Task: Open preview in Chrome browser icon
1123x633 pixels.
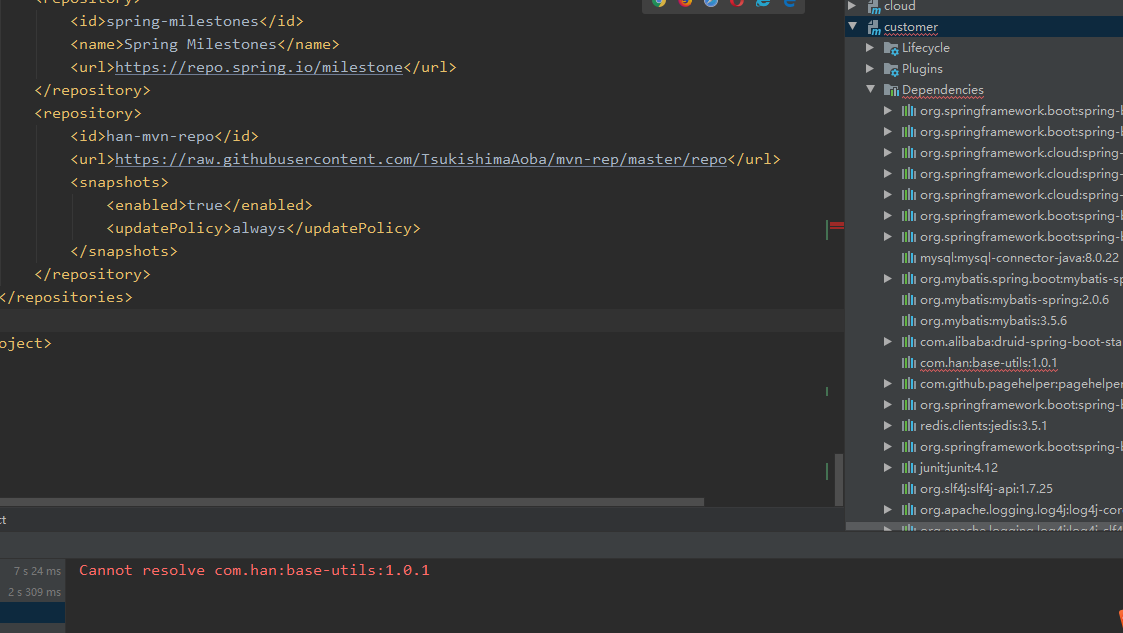Action: (659, 3)
